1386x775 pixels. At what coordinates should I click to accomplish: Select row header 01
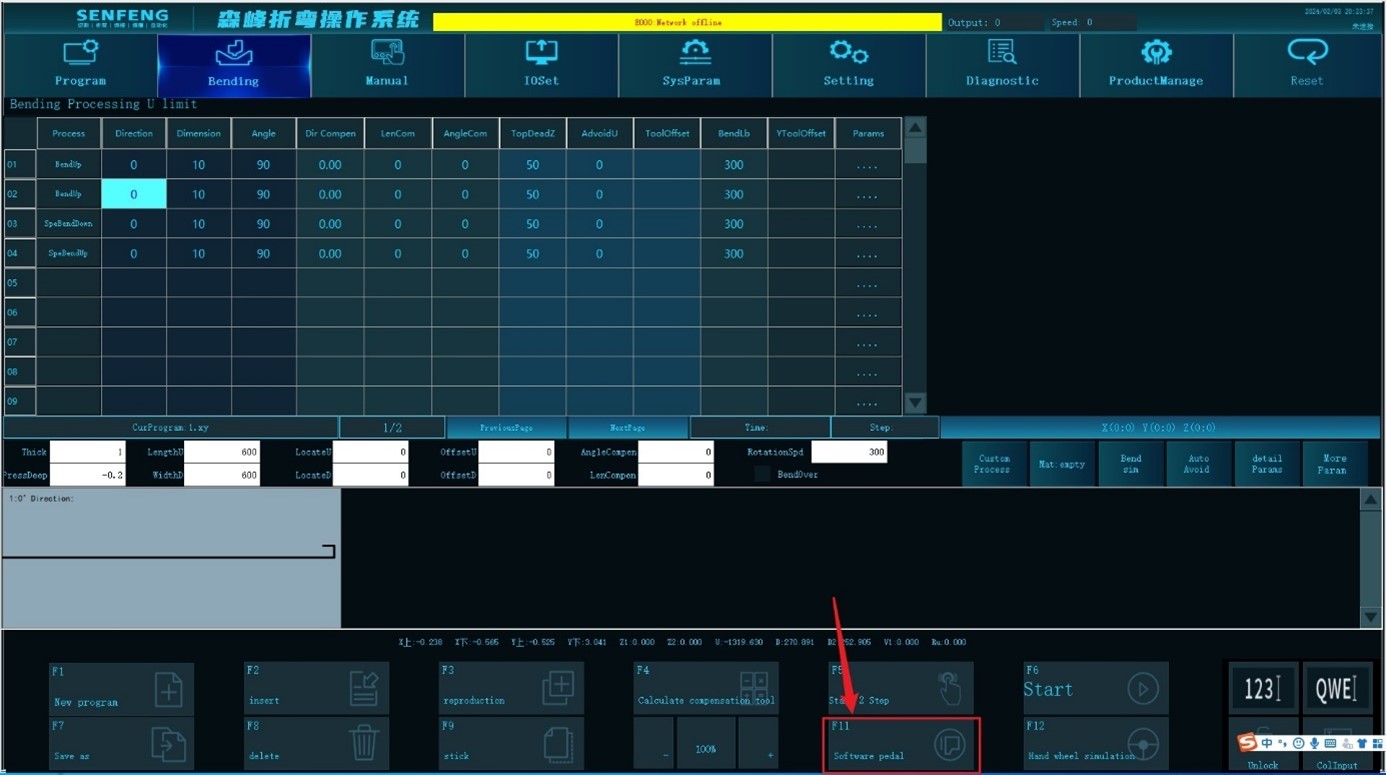[20, 165]
